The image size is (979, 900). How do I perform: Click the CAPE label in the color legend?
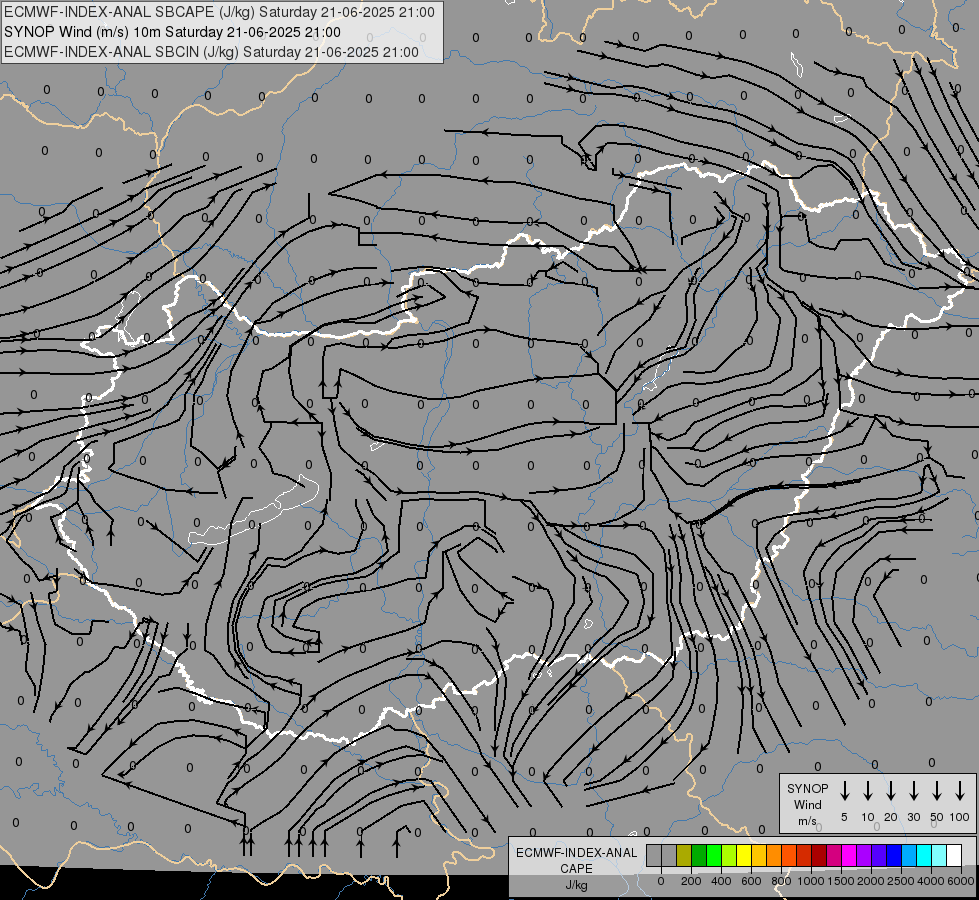coord(576,868)
